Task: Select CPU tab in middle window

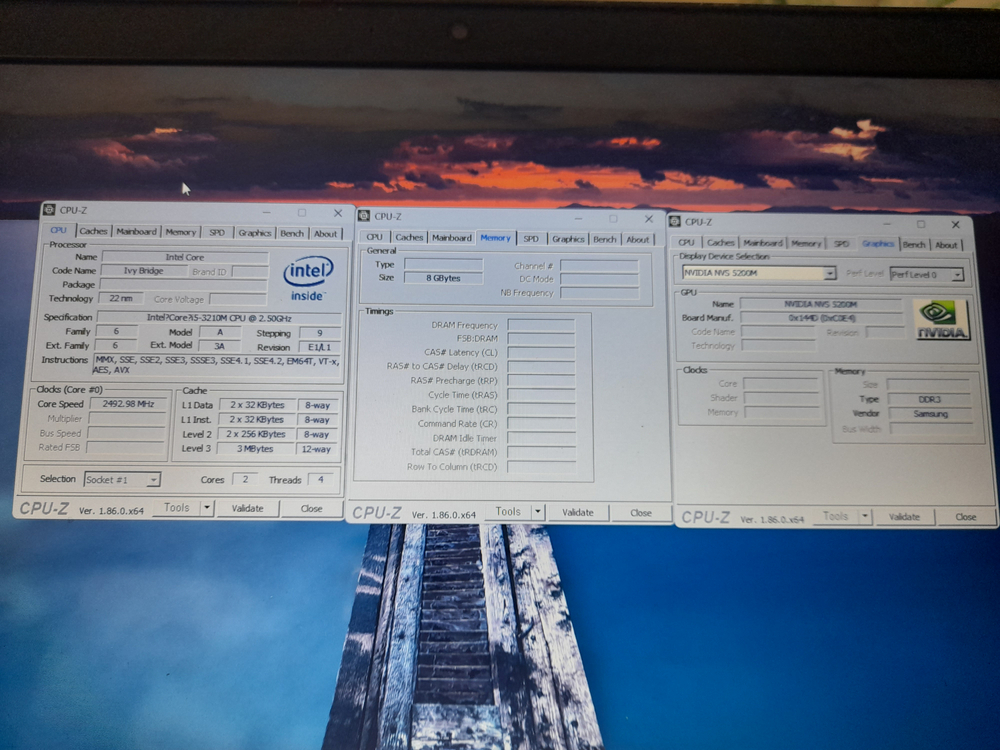Action: pos(374,237)
